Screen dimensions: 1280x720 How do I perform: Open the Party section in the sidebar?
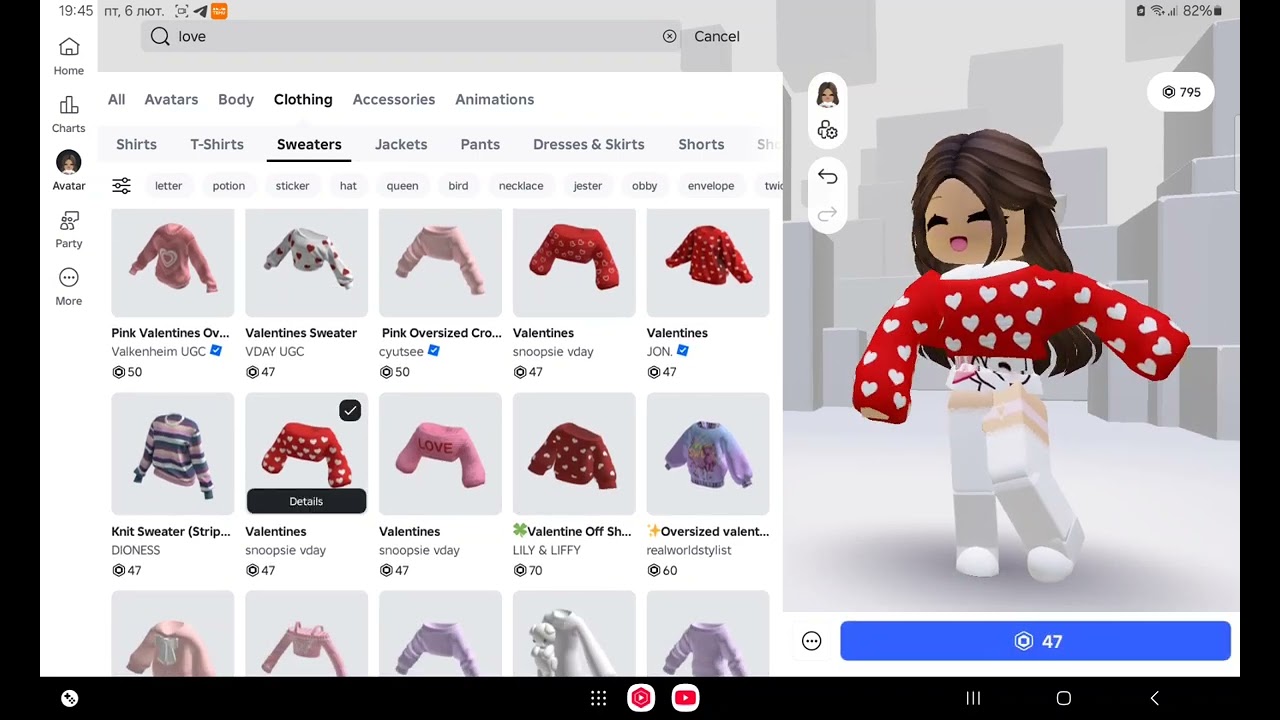coord(69,229)
